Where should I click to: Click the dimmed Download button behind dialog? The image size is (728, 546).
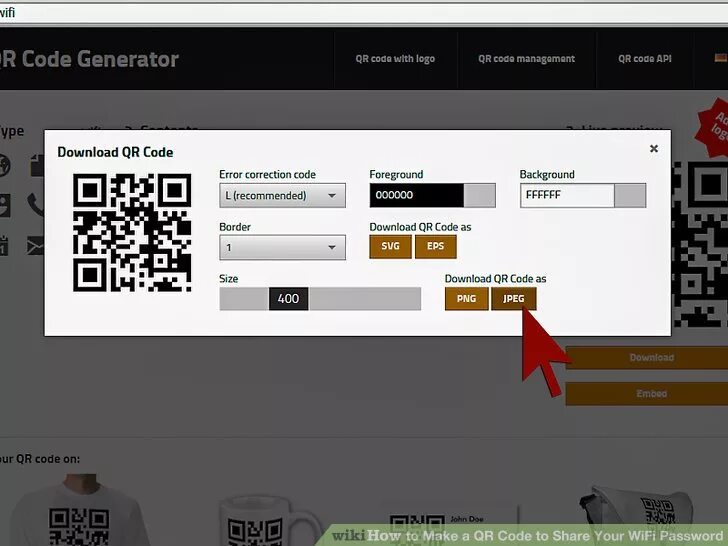647,358
